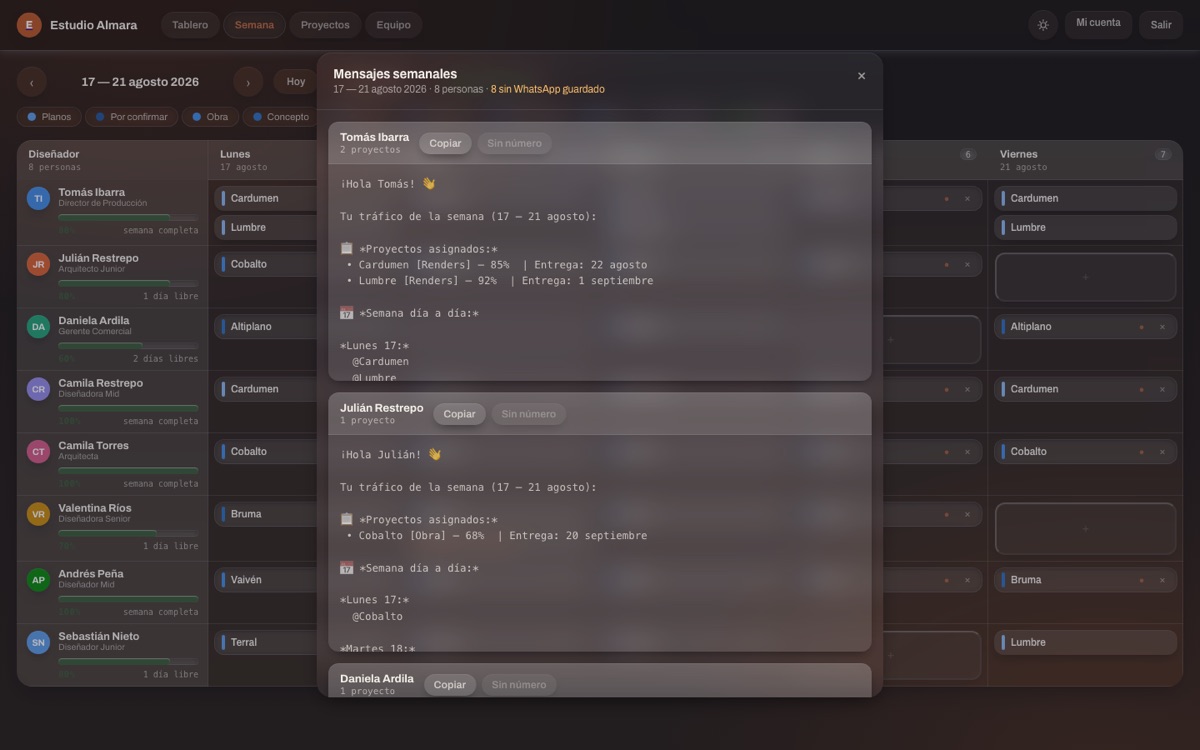Viewport: 1200px width, 750px height.
Task: Click Daniela Ardila's workload progress bar
Action: 128,344
